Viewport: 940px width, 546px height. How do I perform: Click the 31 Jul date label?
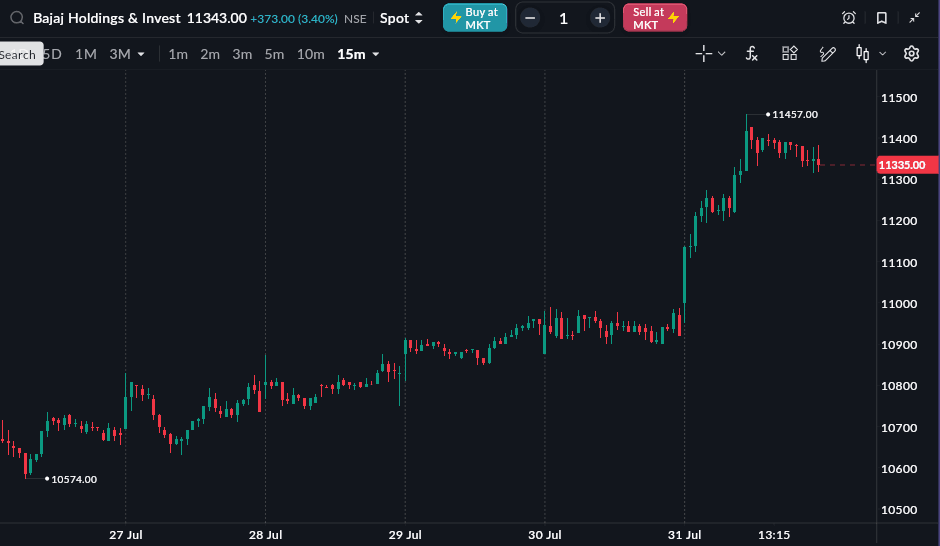[x=685, y=535]
